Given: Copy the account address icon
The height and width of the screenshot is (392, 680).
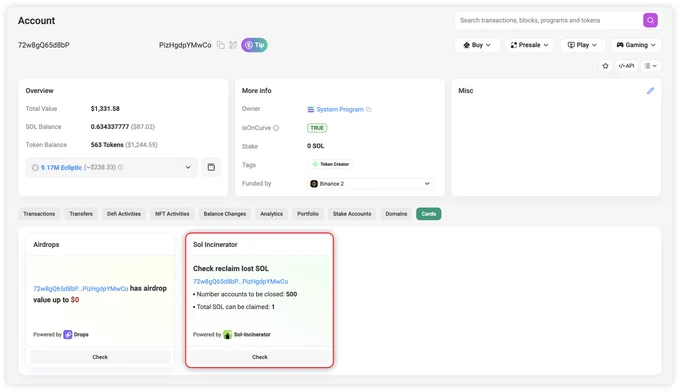Looking at the screenshot, I should [x=221, y=45].
